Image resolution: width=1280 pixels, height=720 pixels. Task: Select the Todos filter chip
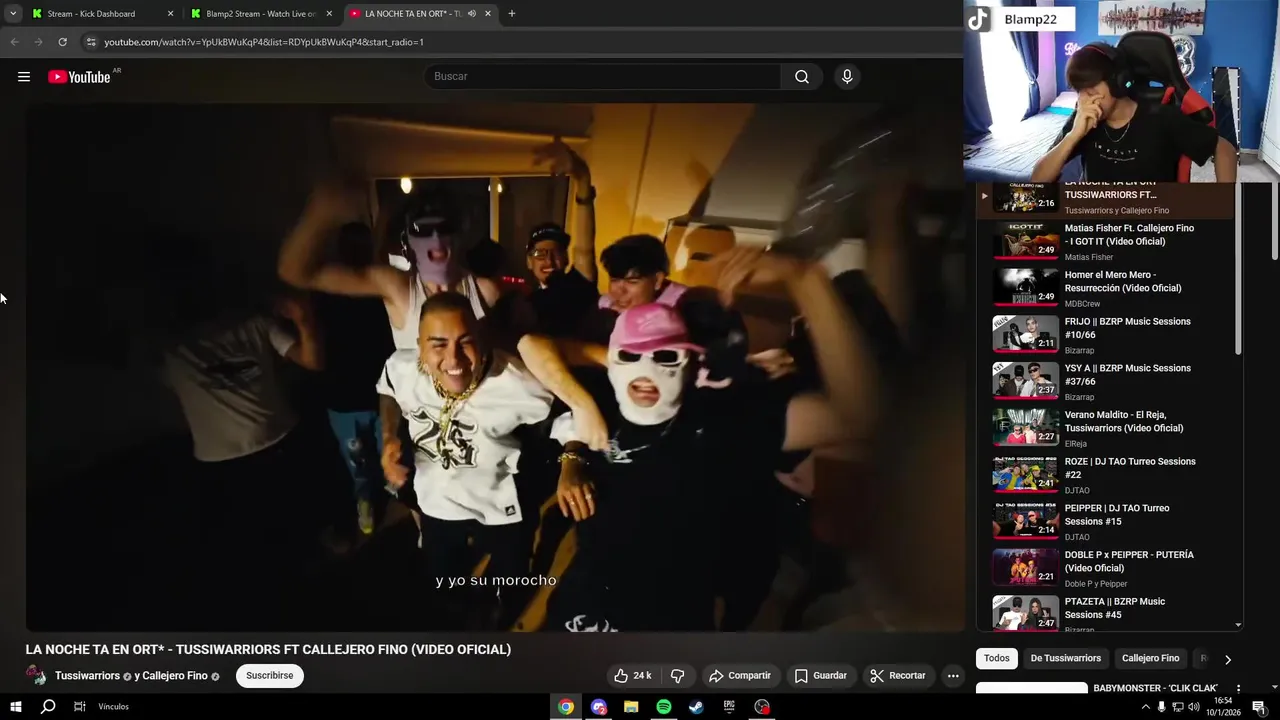click(997, 658)
